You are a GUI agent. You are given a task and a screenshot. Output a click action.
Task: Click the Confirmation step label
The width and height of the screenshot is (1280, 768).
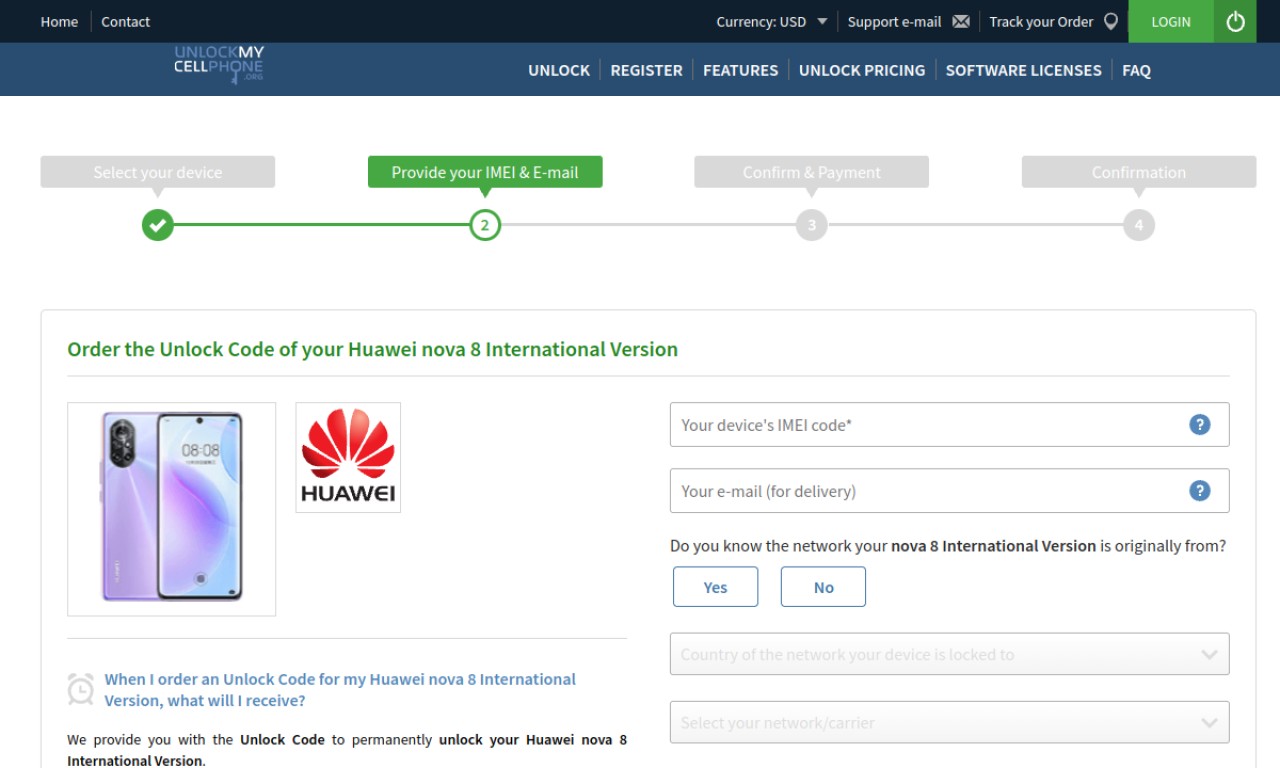point(1139,172)
